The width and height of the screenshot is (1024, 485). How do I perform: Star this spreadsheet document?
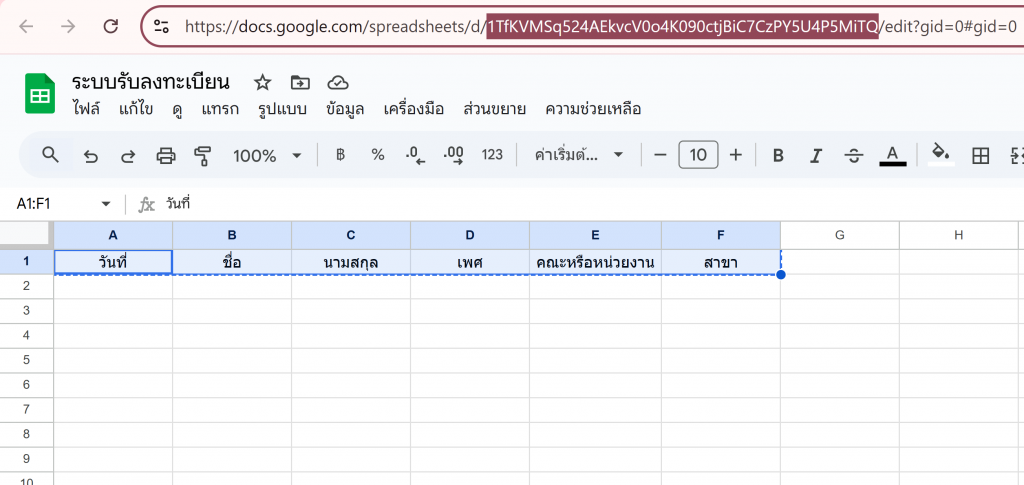pos(262,82)
